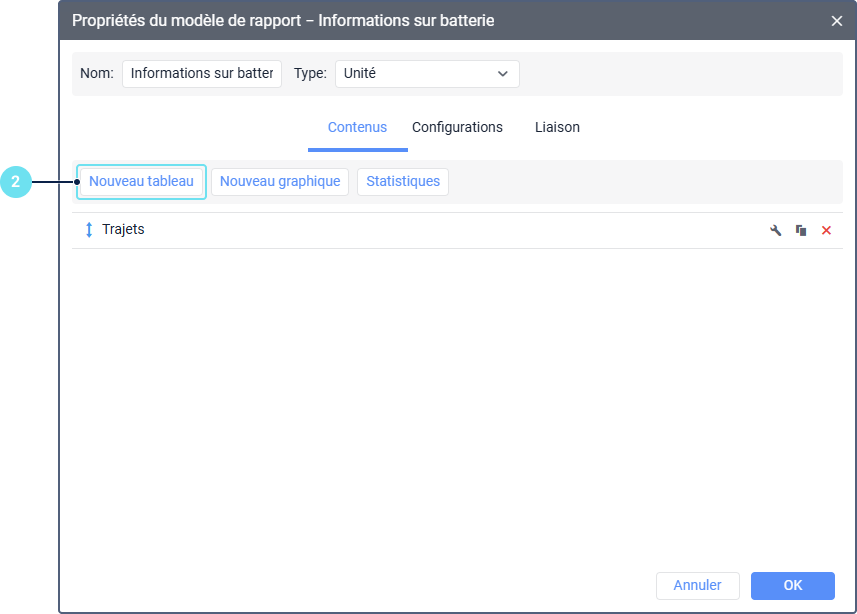
Task: Focus the Nom text field
Action: tap(202, 74)
